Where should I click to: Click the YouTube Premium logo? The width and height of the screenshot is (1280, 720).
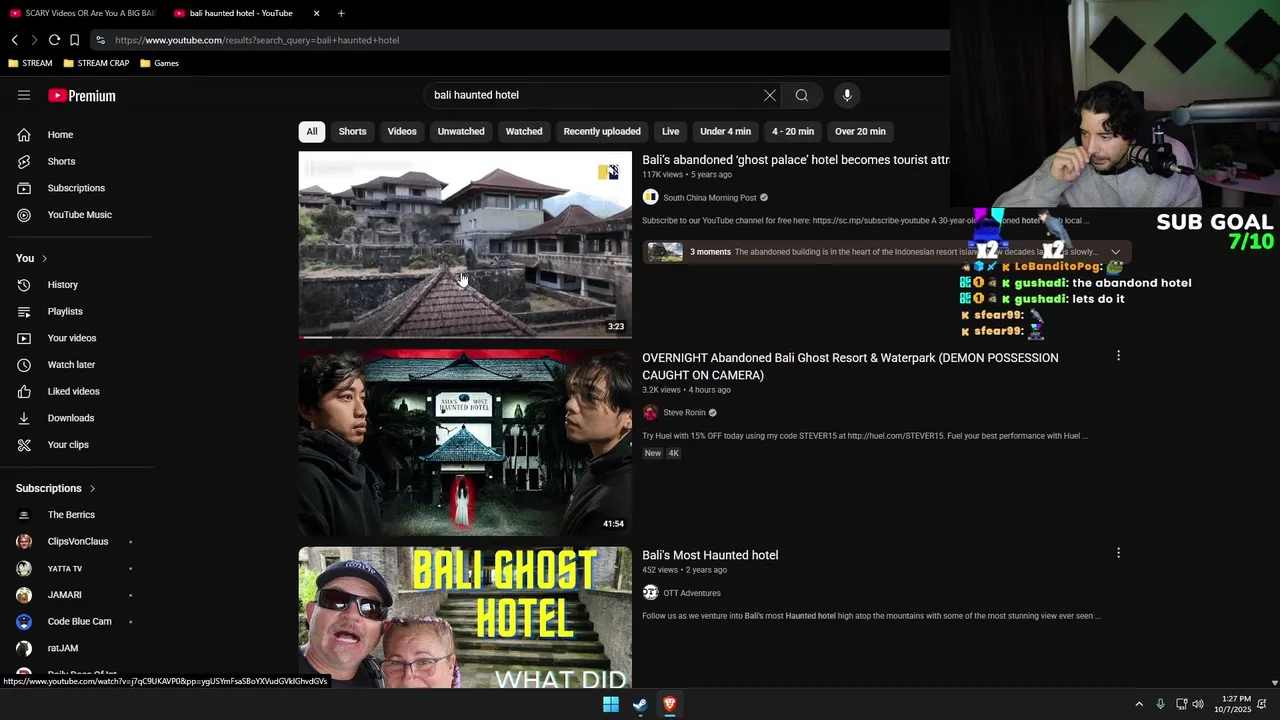pyautogui.click(x=82, y=96)
